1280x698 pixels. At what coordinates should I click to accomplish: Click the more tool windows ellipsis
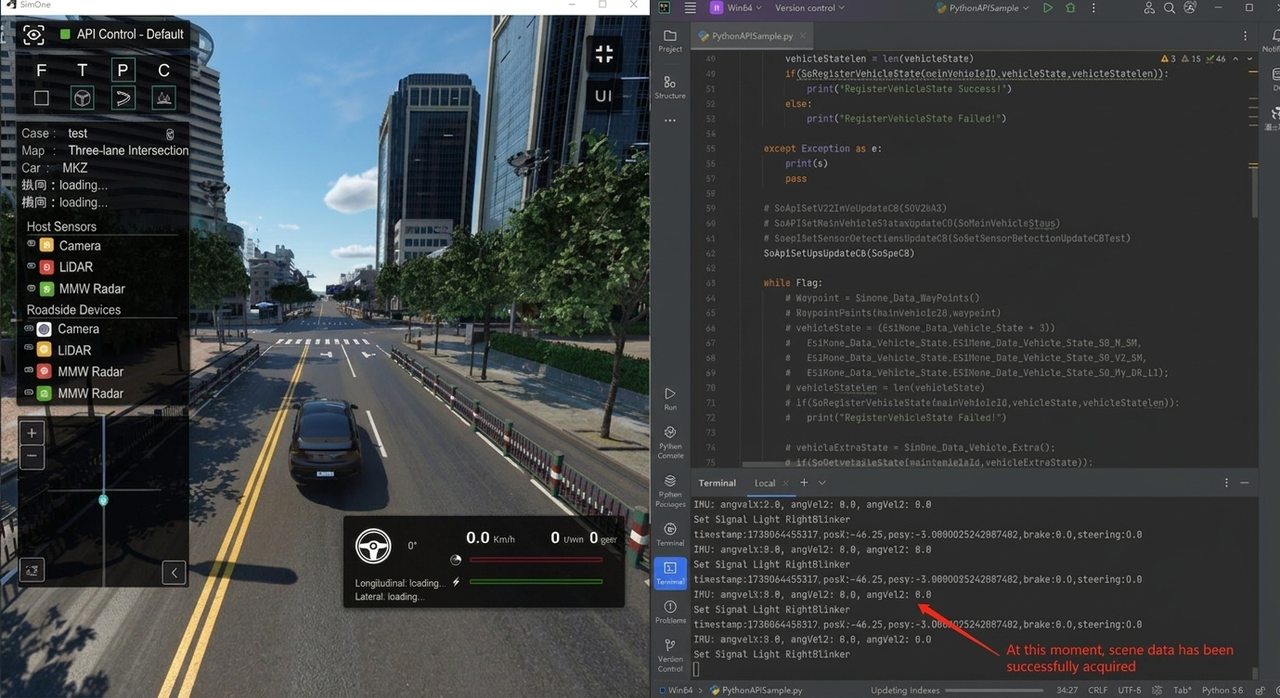click(670, 120)
